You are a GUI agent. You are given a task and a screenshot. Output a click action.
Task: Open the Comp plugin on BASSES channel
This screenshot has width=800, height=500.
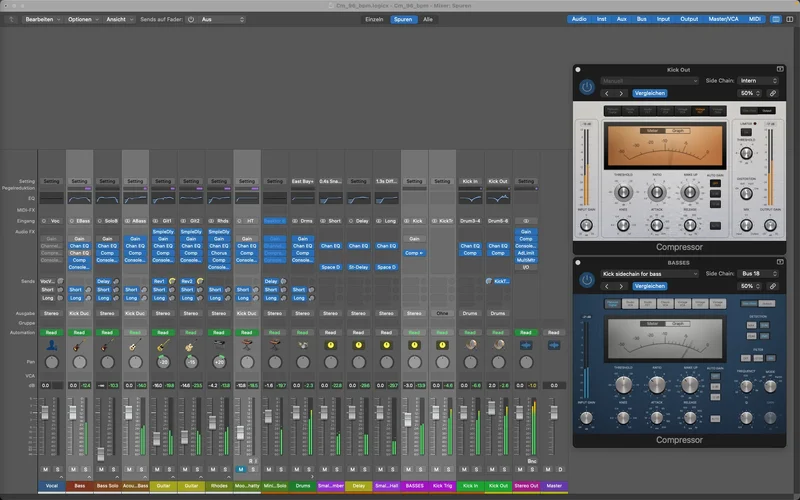pyautogui.click(x=414, y=253)
